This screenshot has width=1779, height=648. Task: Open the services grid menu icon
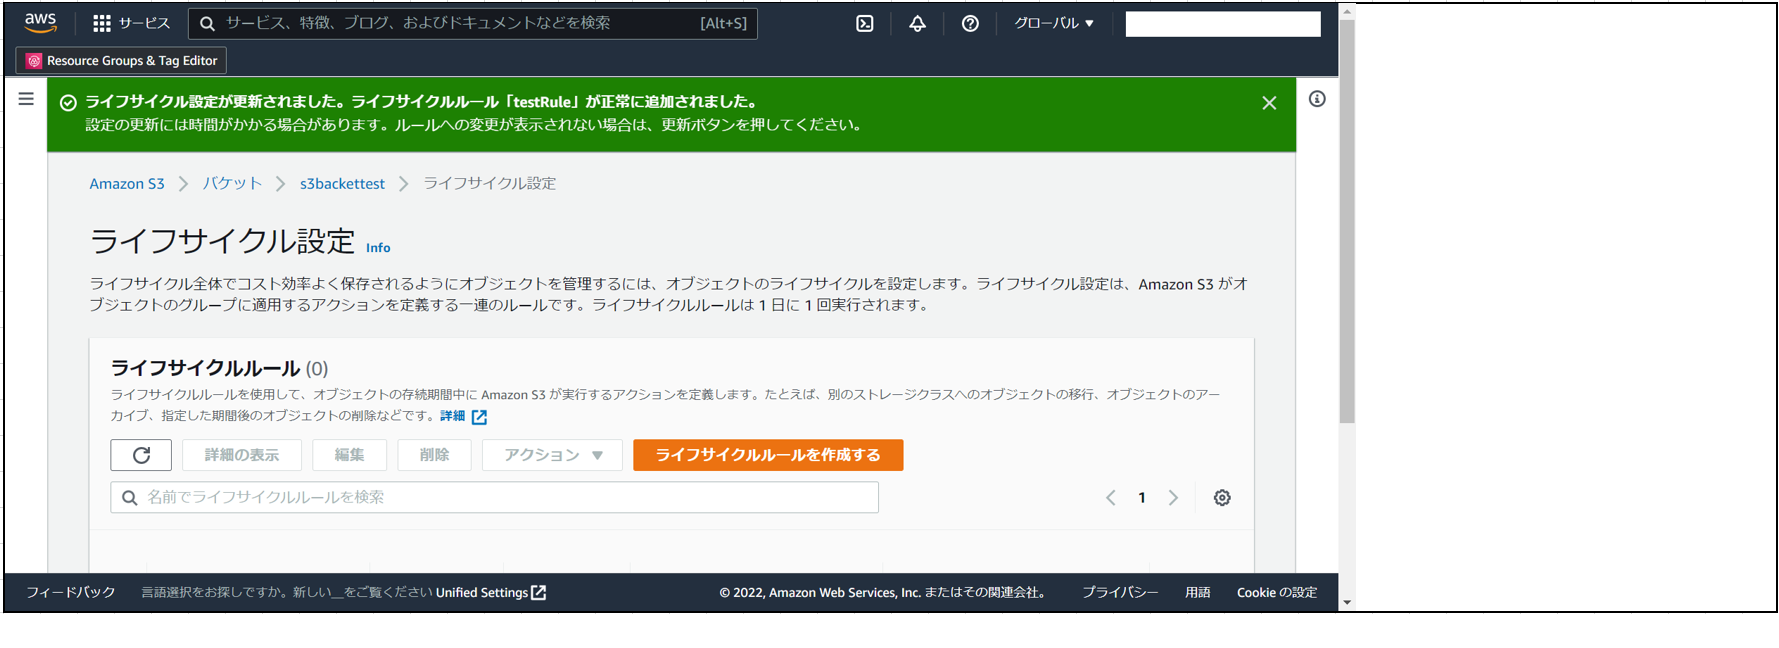coord(102,23)
